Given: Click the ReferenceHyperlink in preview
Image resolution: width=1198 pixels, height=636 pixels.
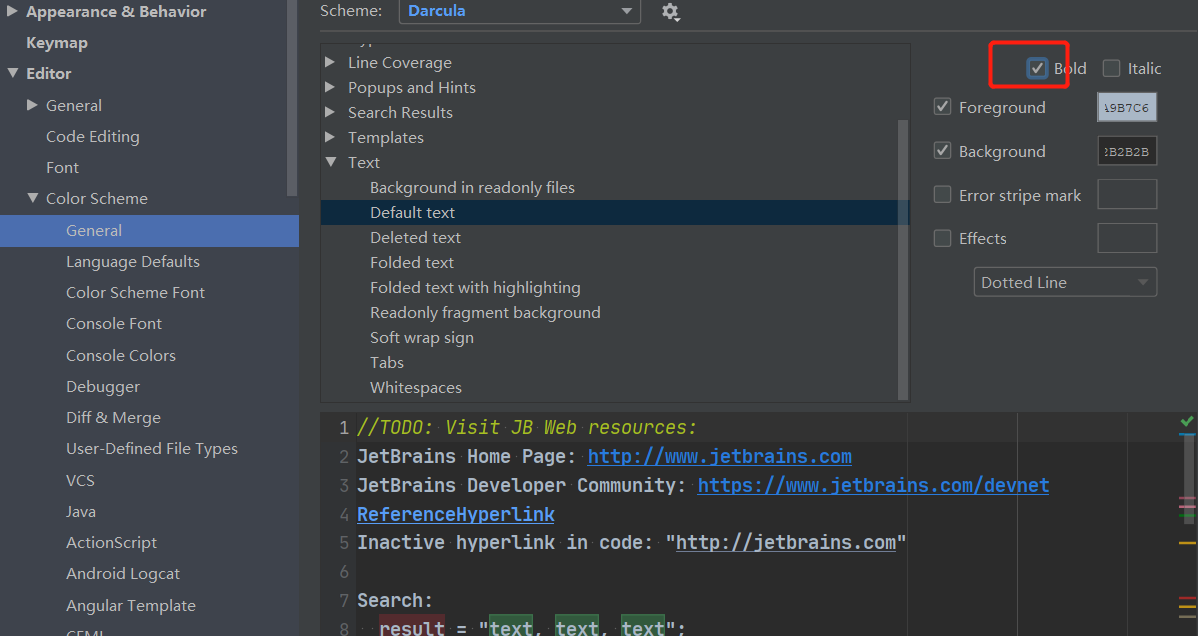Looking at the screenshot, I should [455, 514].
